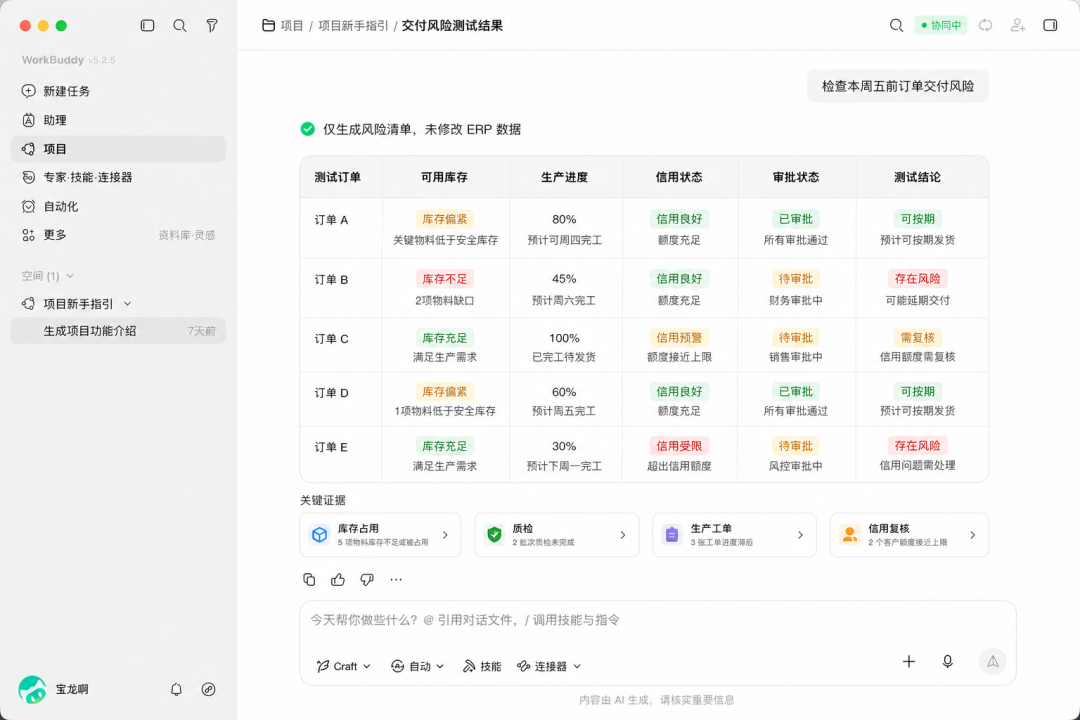Screen dimensions: 1080x720
Task: Open the 自动 model dropdown
Action: pos(417,666)
